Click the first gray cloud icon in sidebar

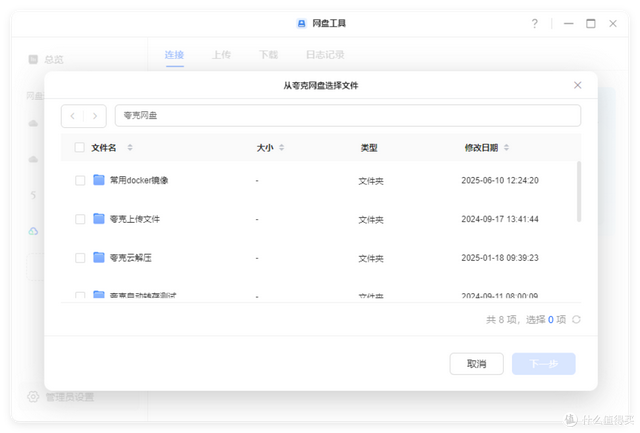pyautogui.click(x=33, y=123)
